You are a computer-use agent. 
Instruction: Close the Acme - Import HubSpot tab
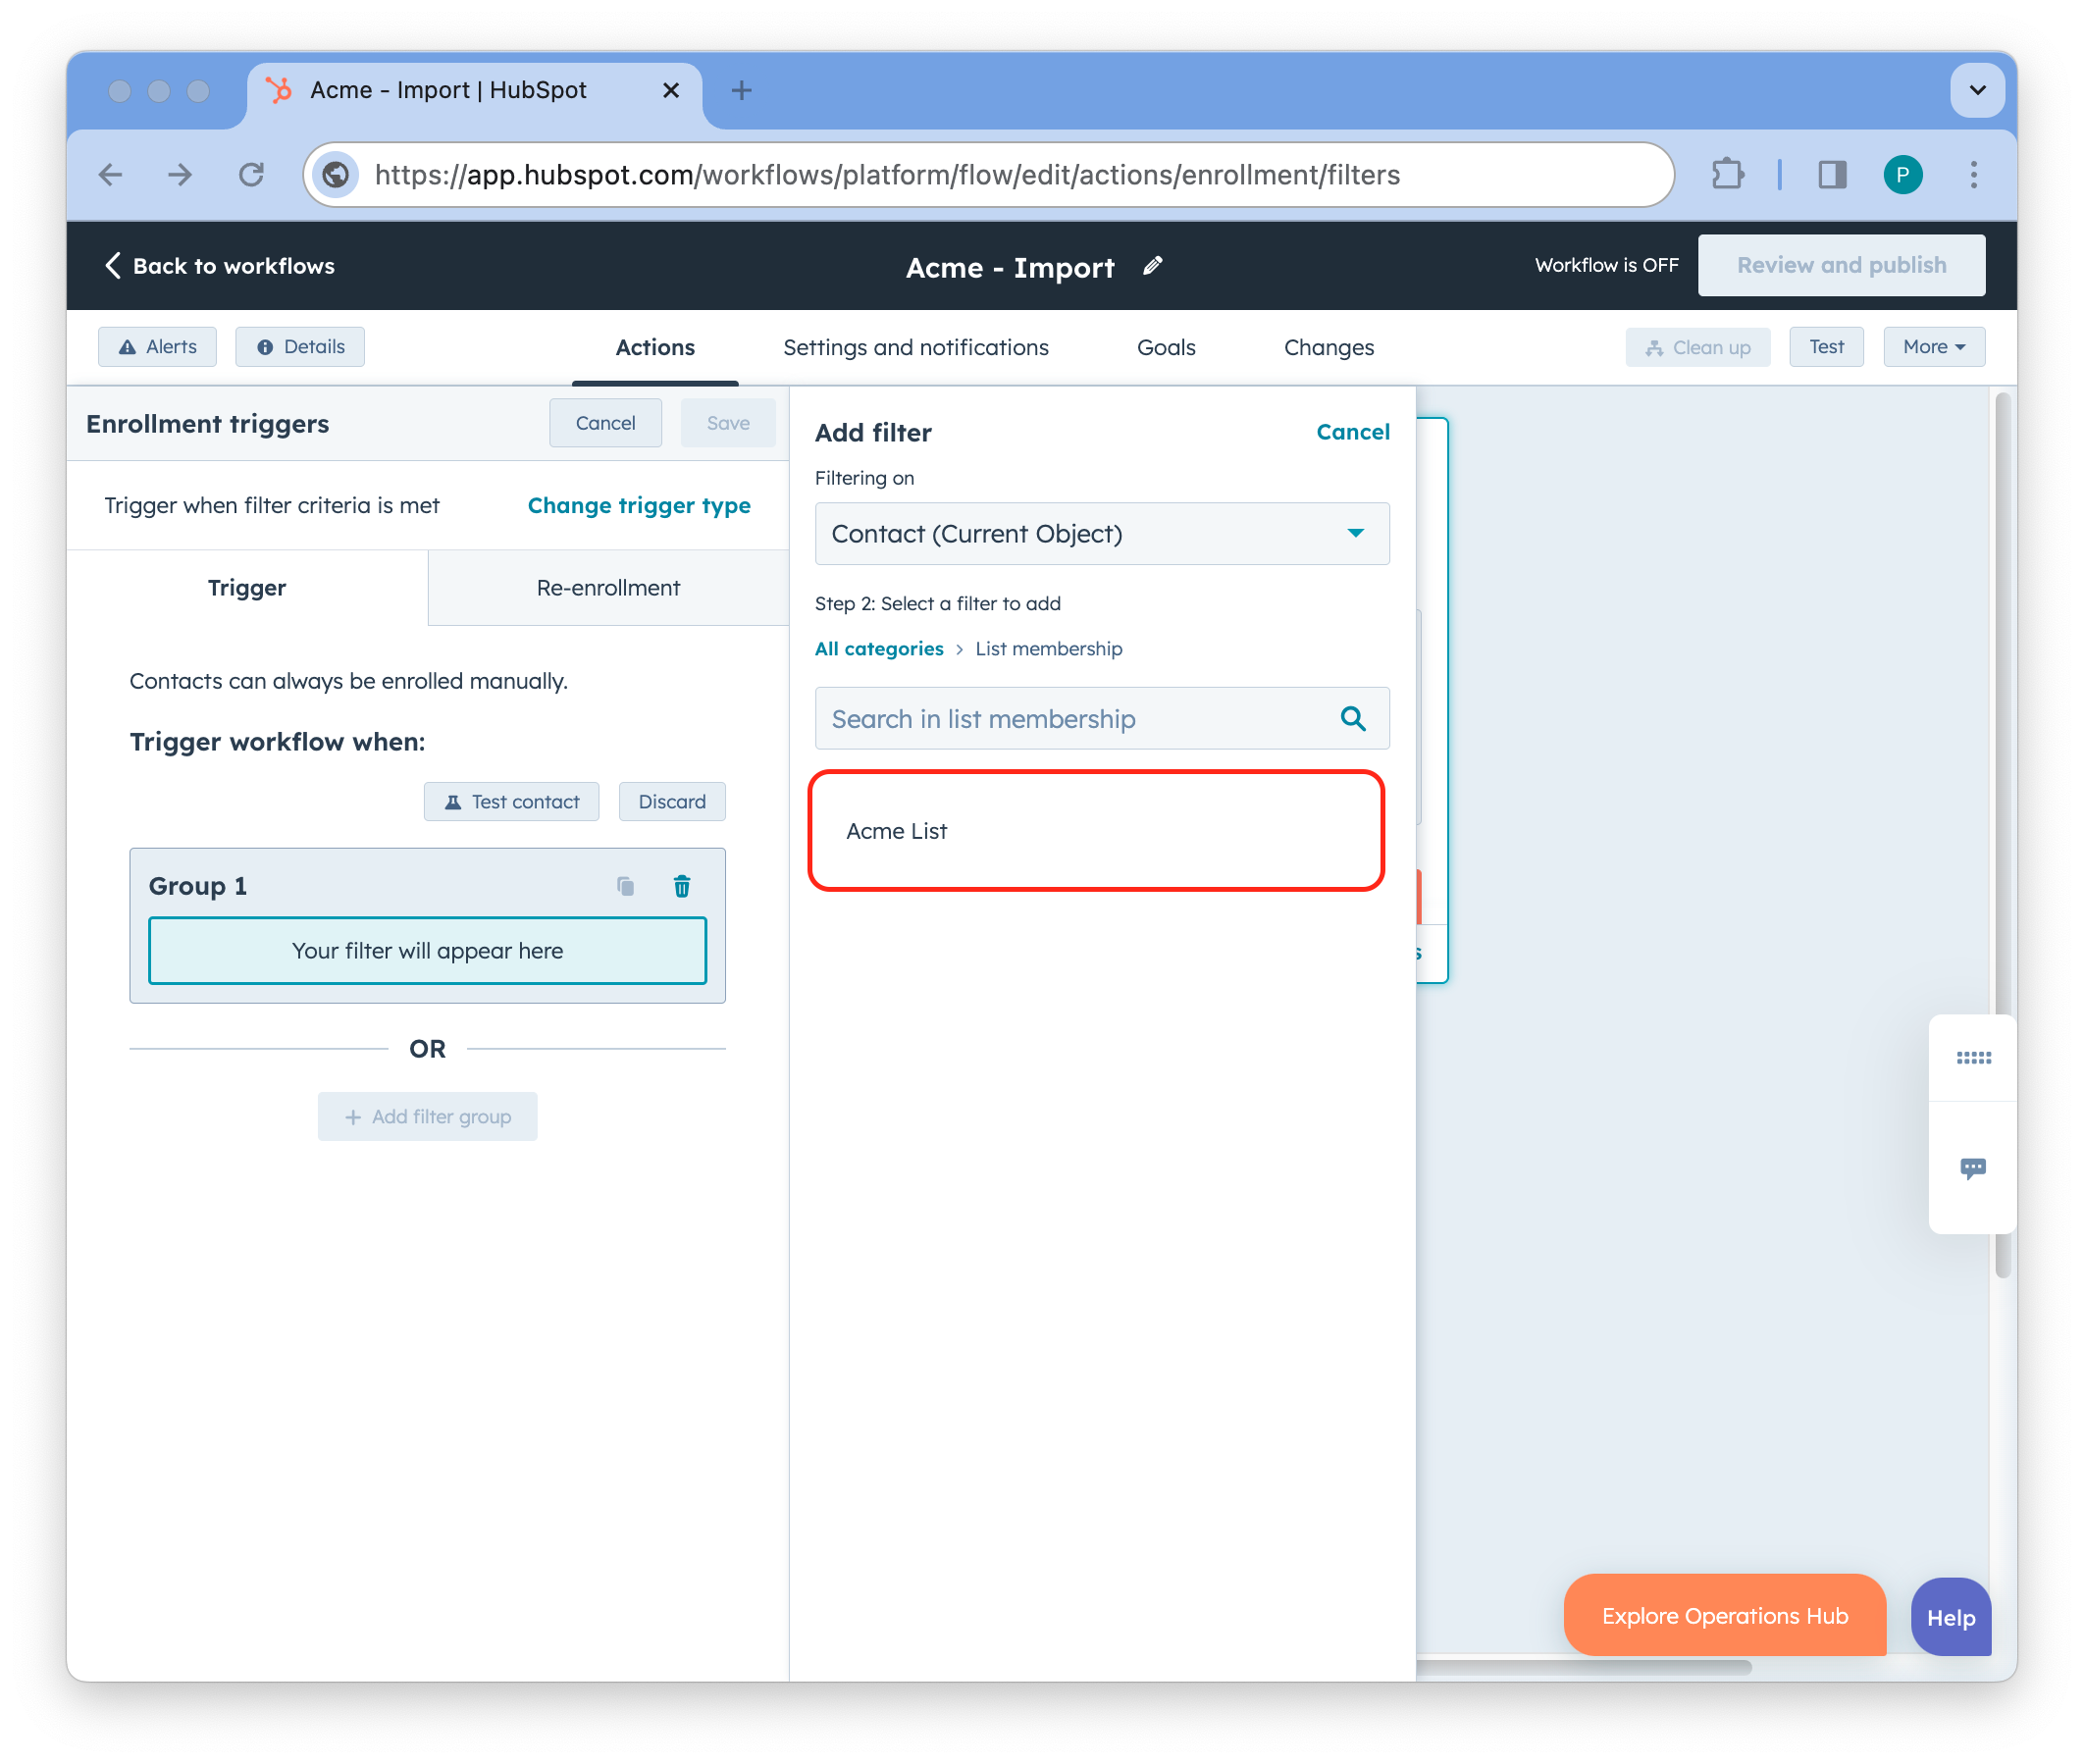point(671,90)
